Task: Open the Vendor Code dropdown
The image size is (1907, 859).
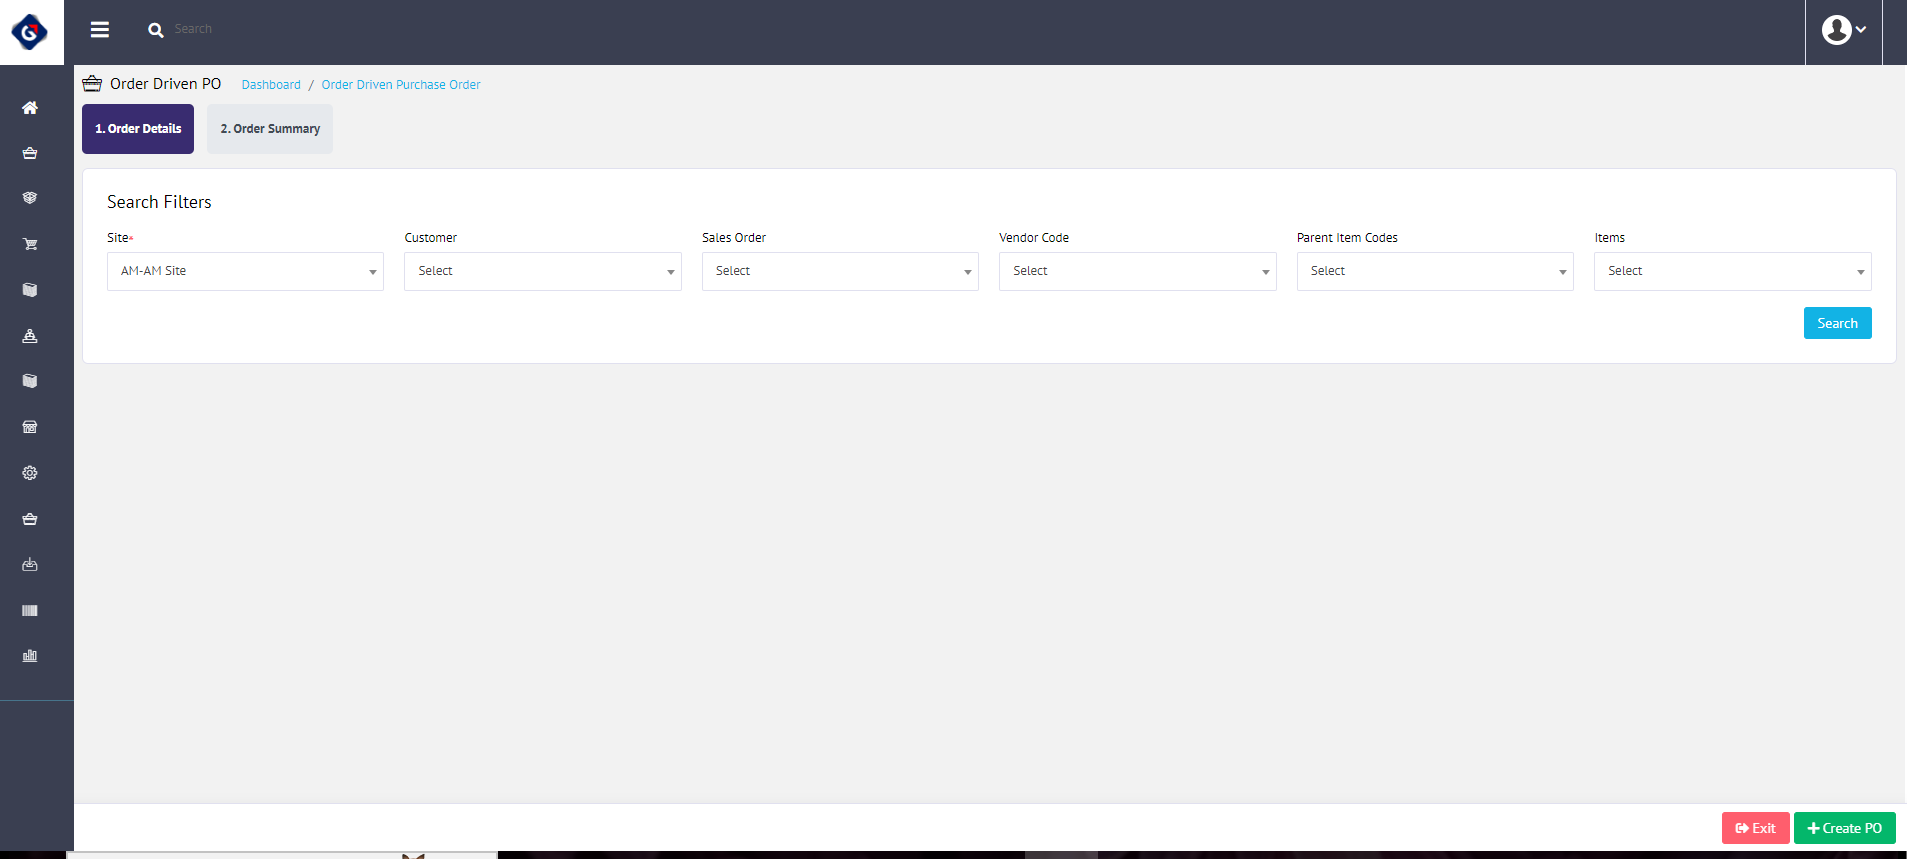Action: [x=1137, y=271]
